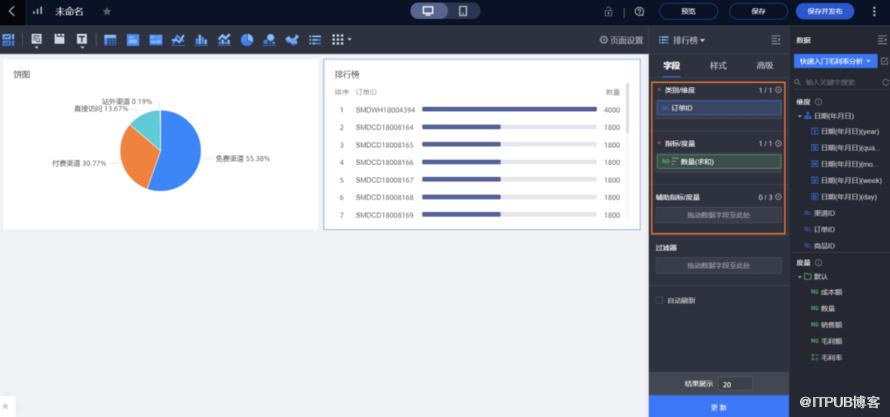Open 页面设置 page settings
This screenshot has width=890, height=417.
(622, 40)
